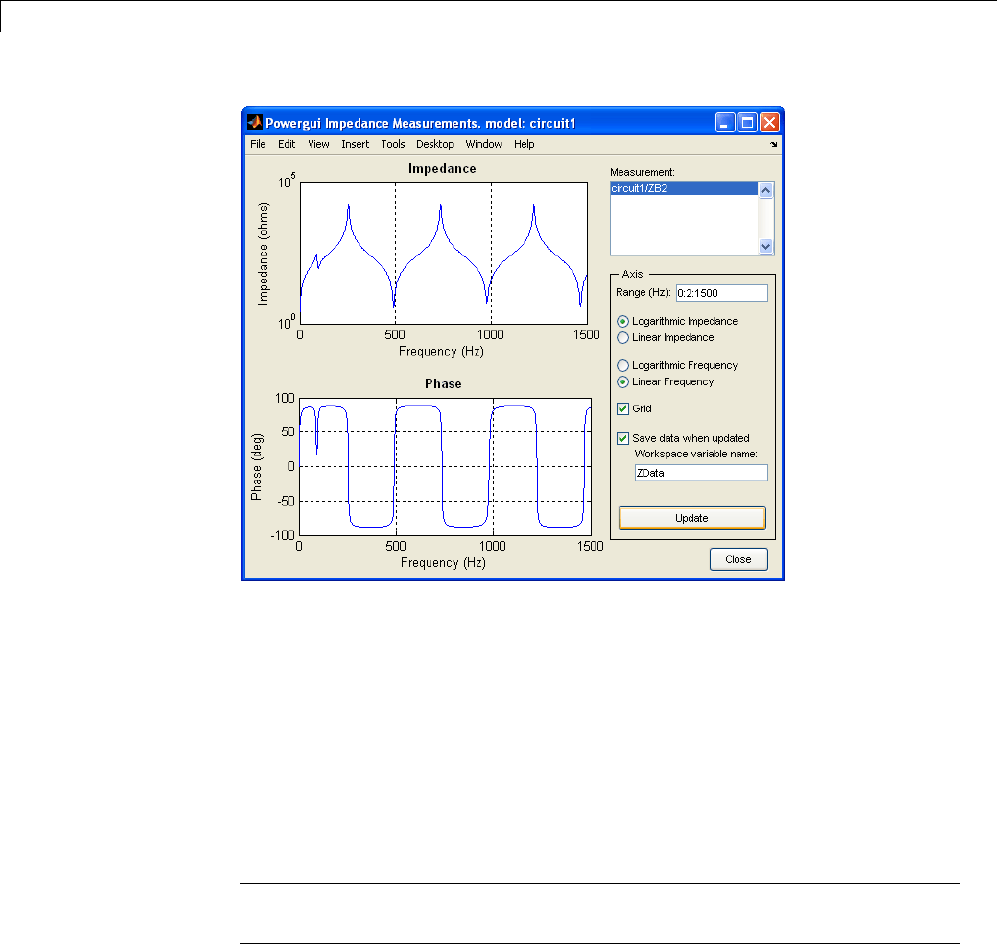
Task: Toggle Save data when updated checkbox
Action: pos(623,439)
